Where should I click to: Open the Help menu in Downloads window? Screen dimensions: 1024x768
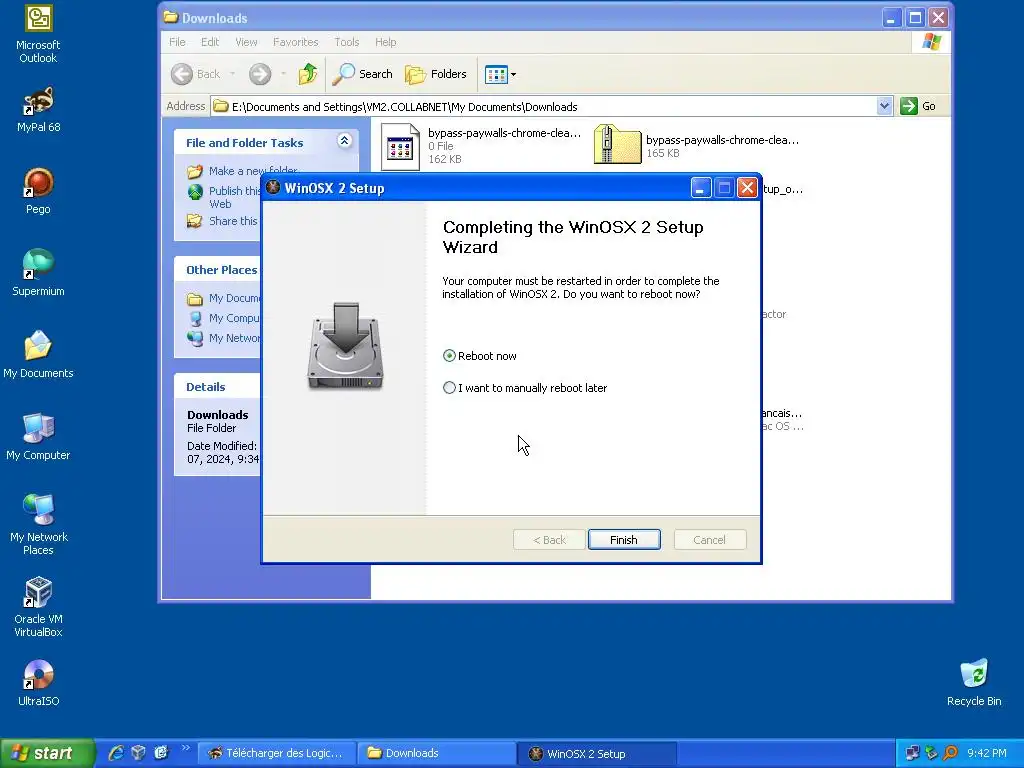click(x=385, y=42)
